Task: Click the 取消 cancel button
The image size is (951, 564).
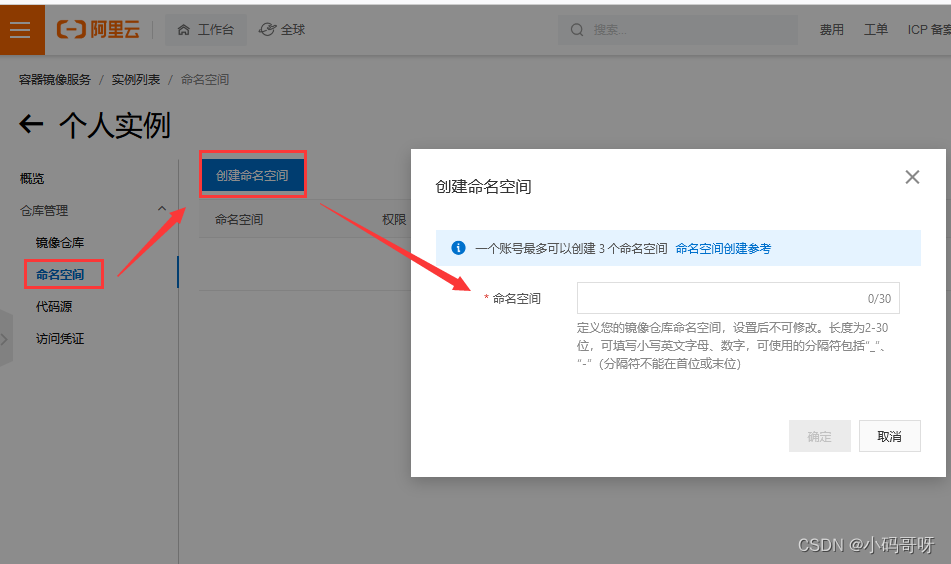Action: pyautogui.click(x=890, y=436)
